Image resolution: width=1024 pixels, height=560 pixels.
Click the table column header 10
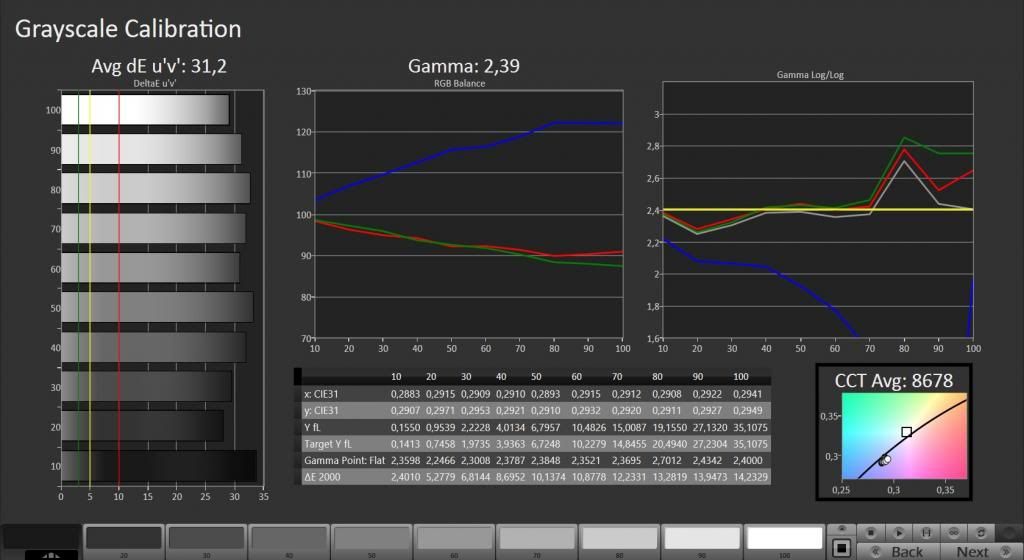coord(396,377)
